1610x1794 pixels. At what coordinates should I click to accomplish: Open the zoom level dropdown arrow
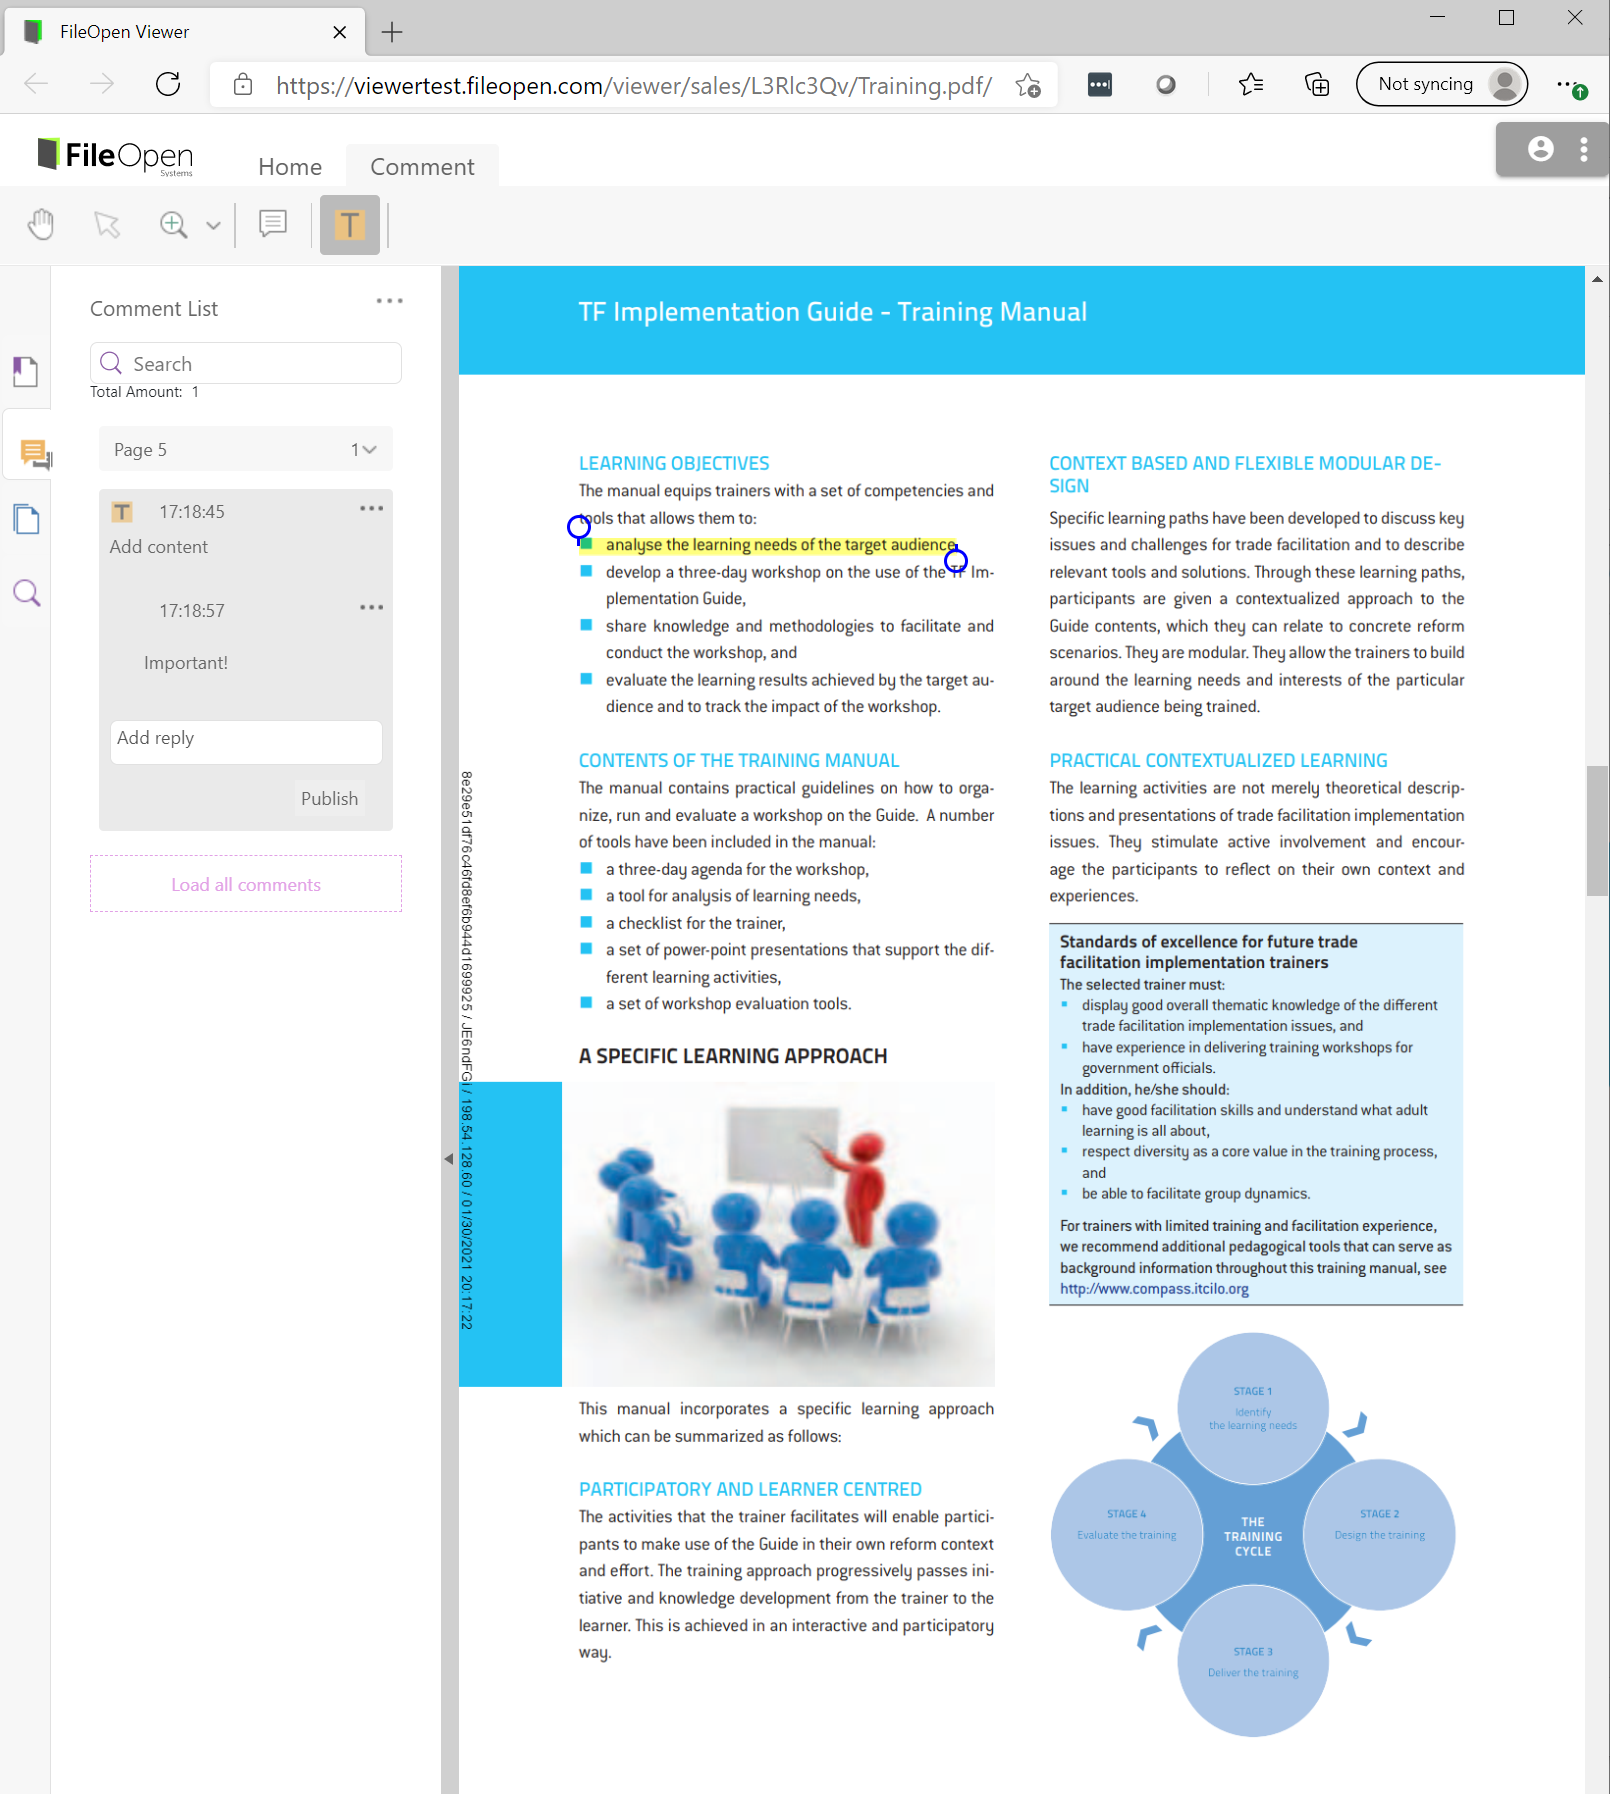[x=213, y=226]
